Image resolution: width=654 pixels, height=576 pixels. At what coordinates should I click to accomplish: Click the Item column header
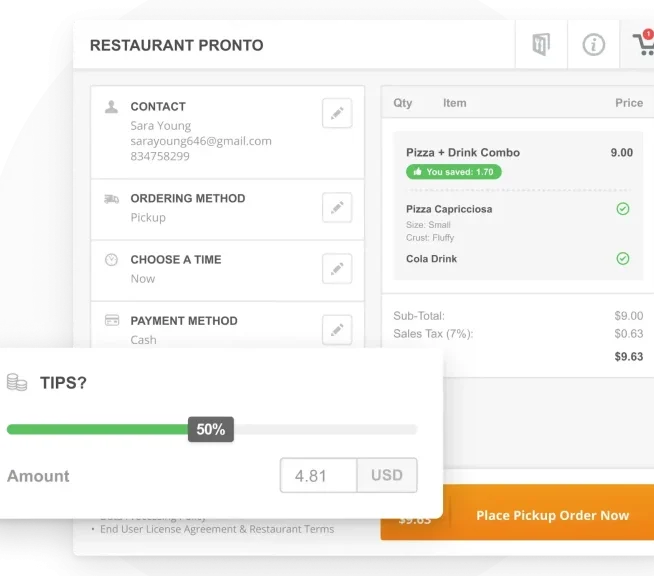tap(455, 103)
